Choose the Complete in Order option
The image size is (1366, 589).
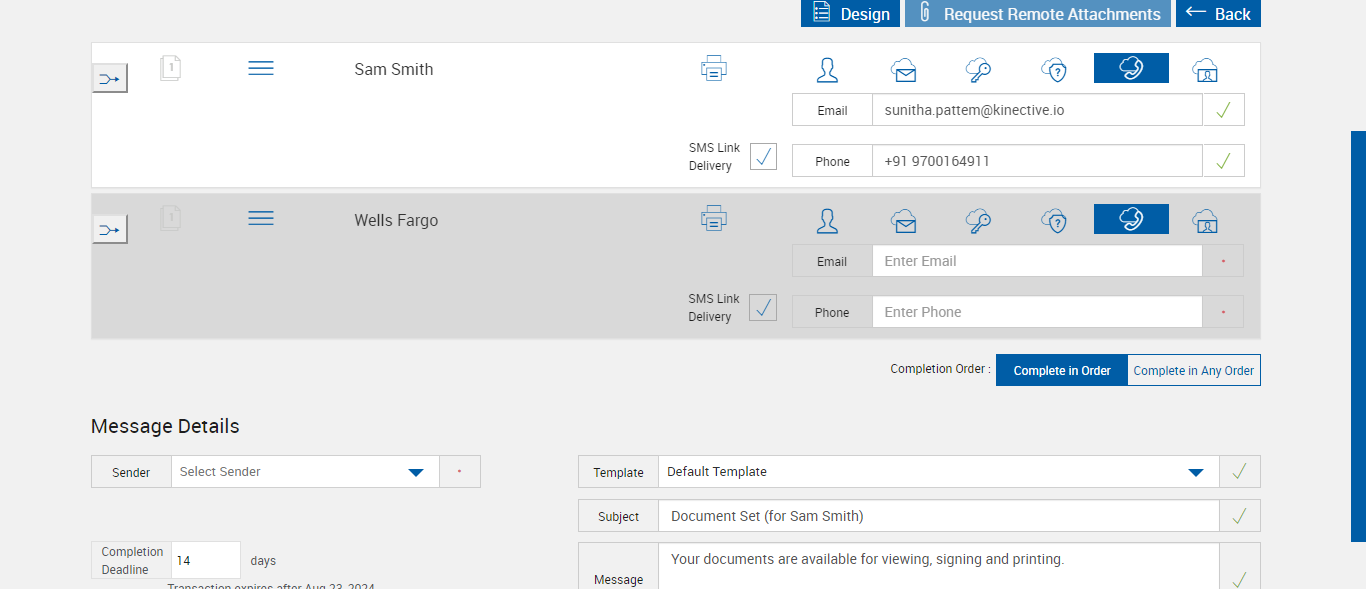tap(1062, 370)
